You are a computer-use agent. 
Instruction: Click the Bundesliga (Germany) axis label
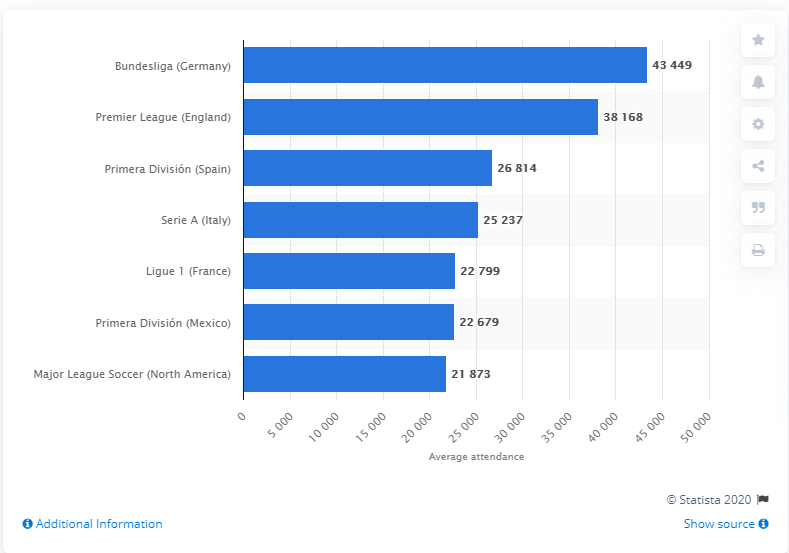point(173,66)
